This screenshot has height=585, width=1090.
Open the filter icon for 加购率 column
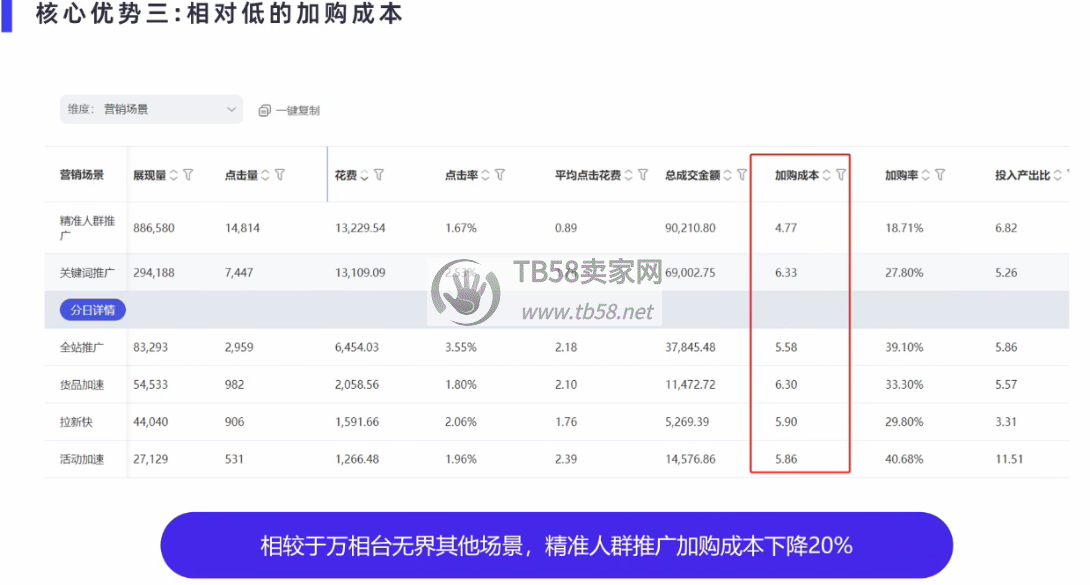coord(939,175)
